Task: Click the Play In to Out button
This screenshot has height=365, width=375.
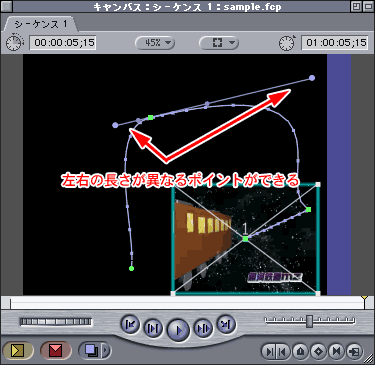Action: point(153,329)
